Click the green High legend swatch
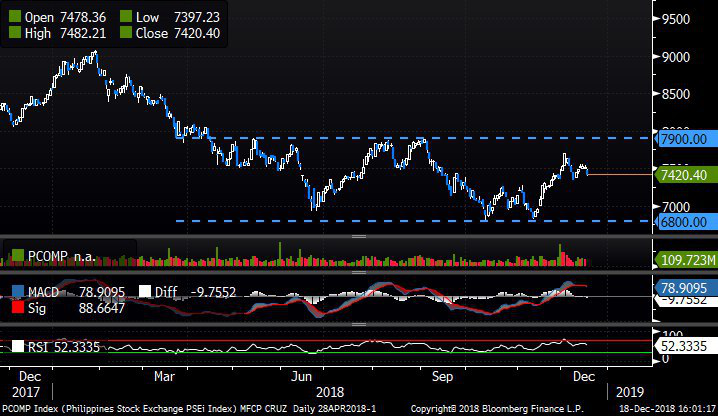Viewport: 718px width, 416px height. pyautogui.click(x=15, y=34)
